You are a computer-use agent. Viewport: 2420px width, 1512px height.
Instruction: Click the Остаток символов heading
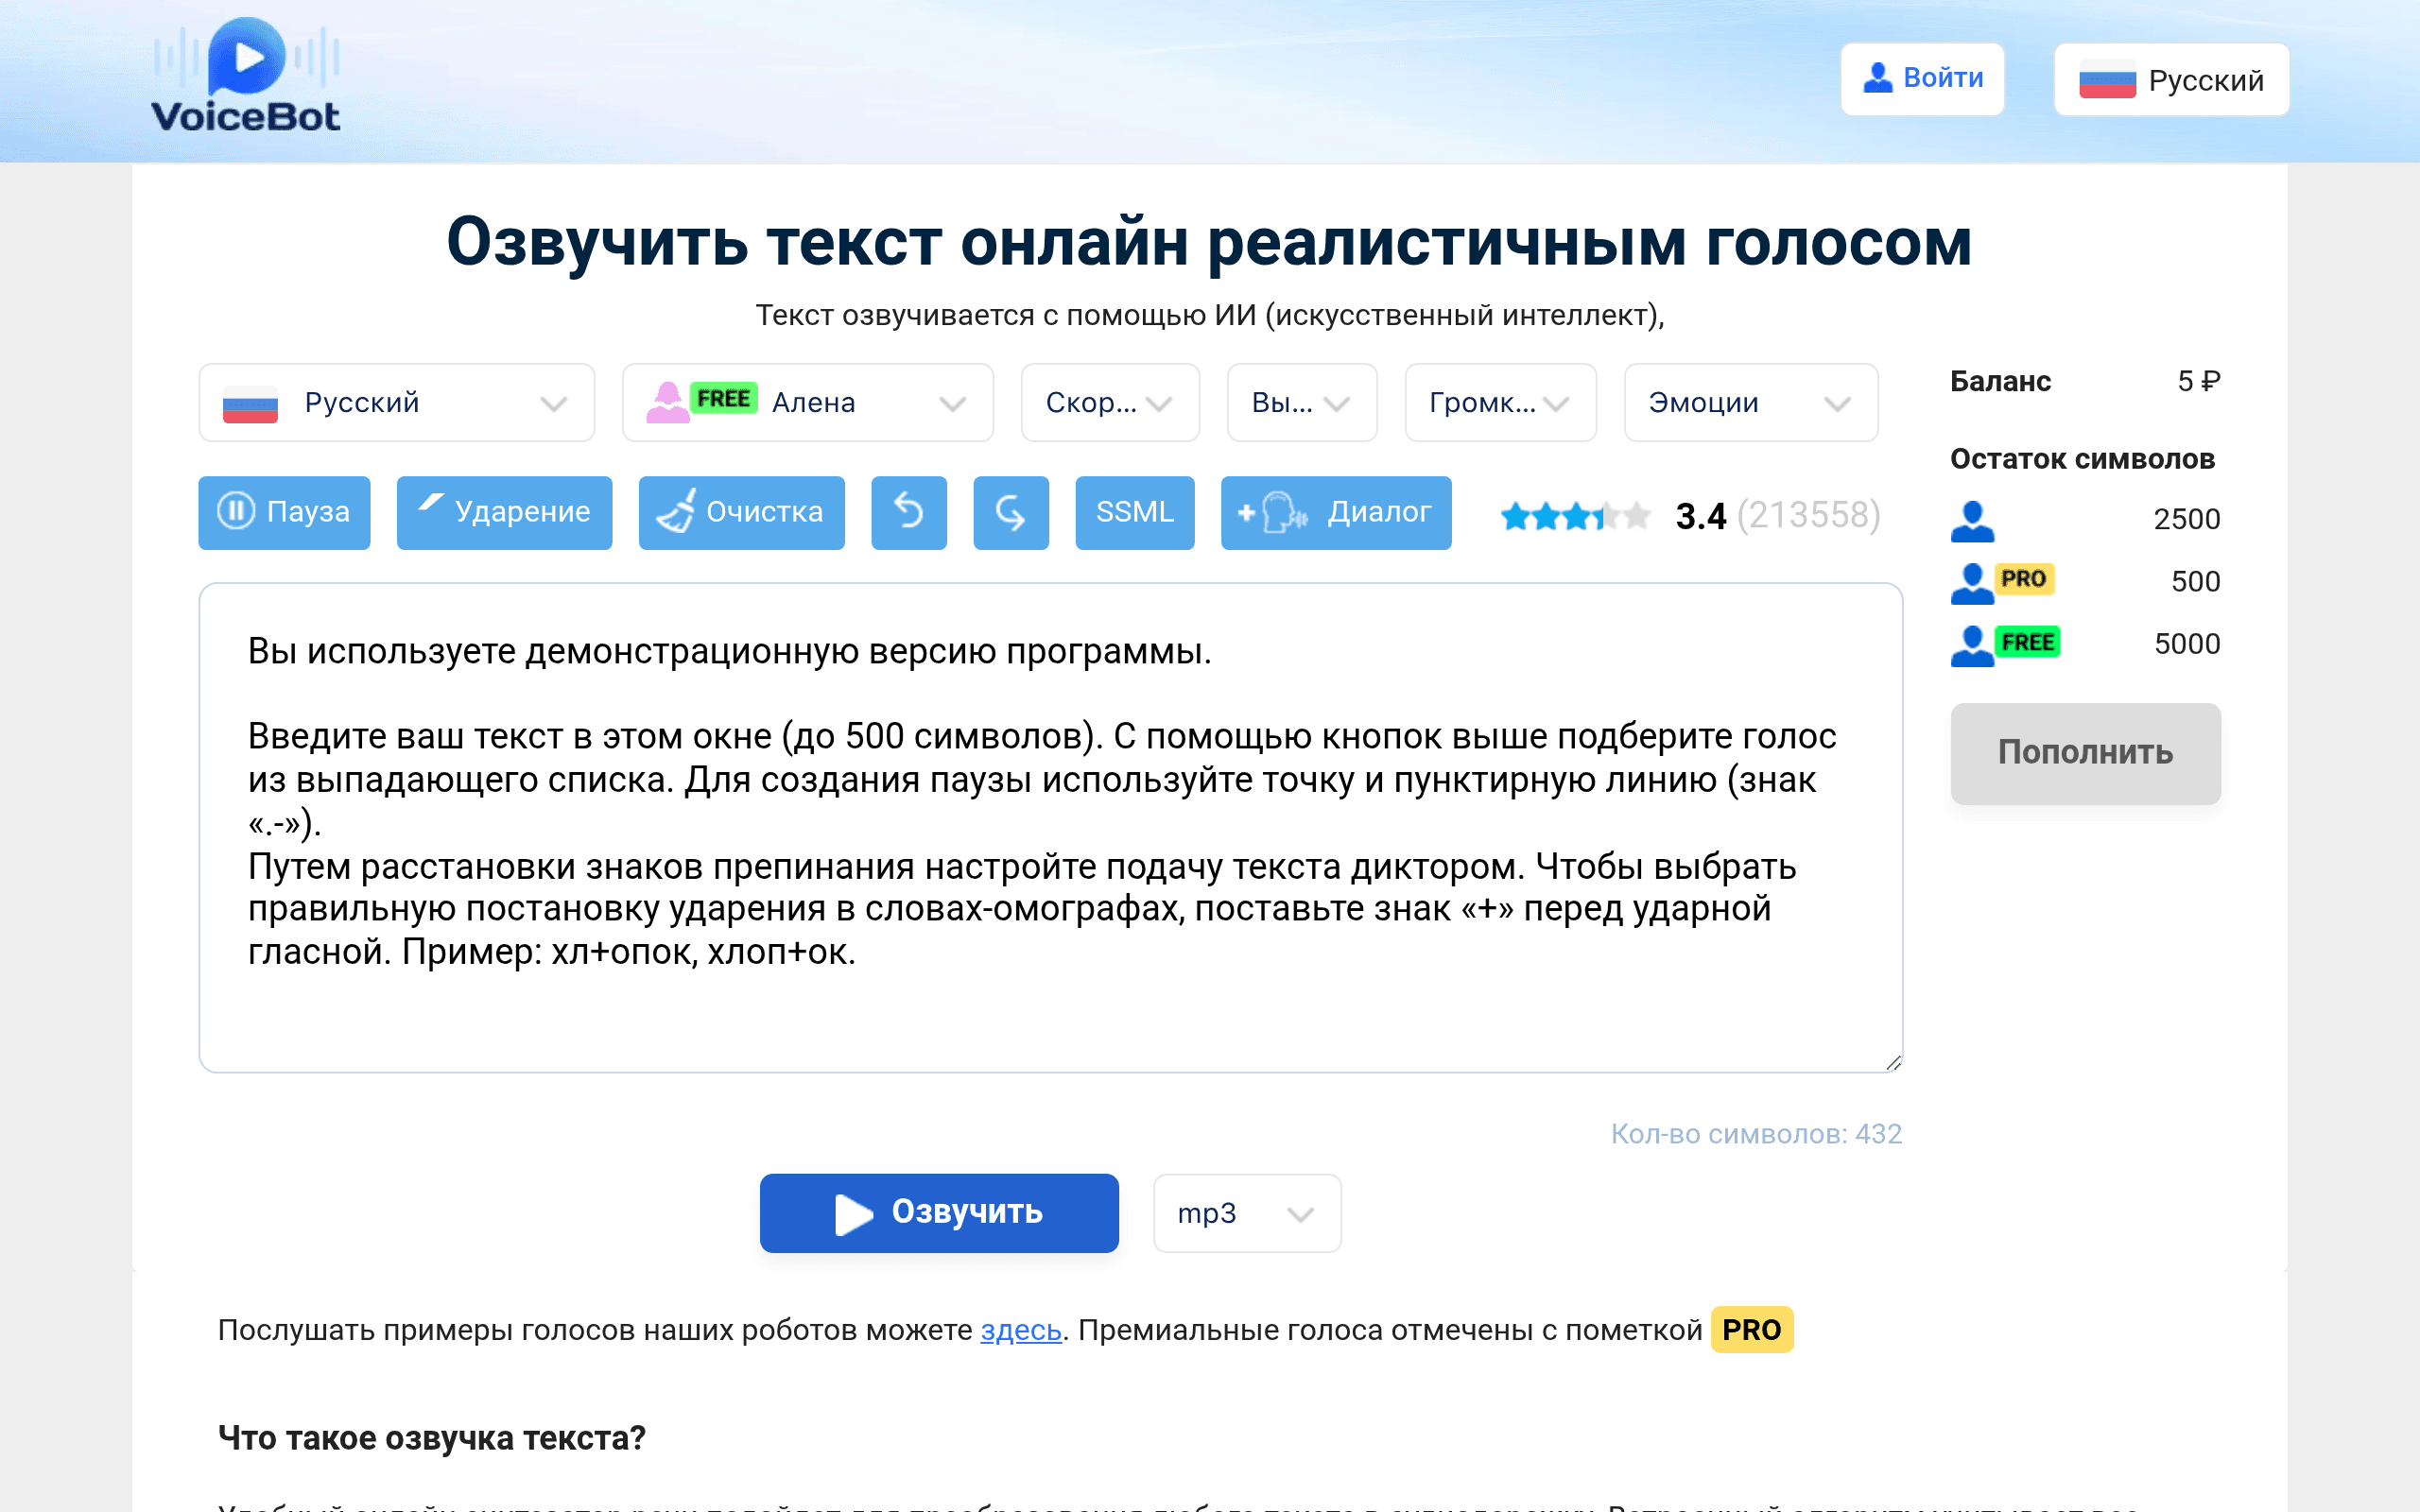2082,459
